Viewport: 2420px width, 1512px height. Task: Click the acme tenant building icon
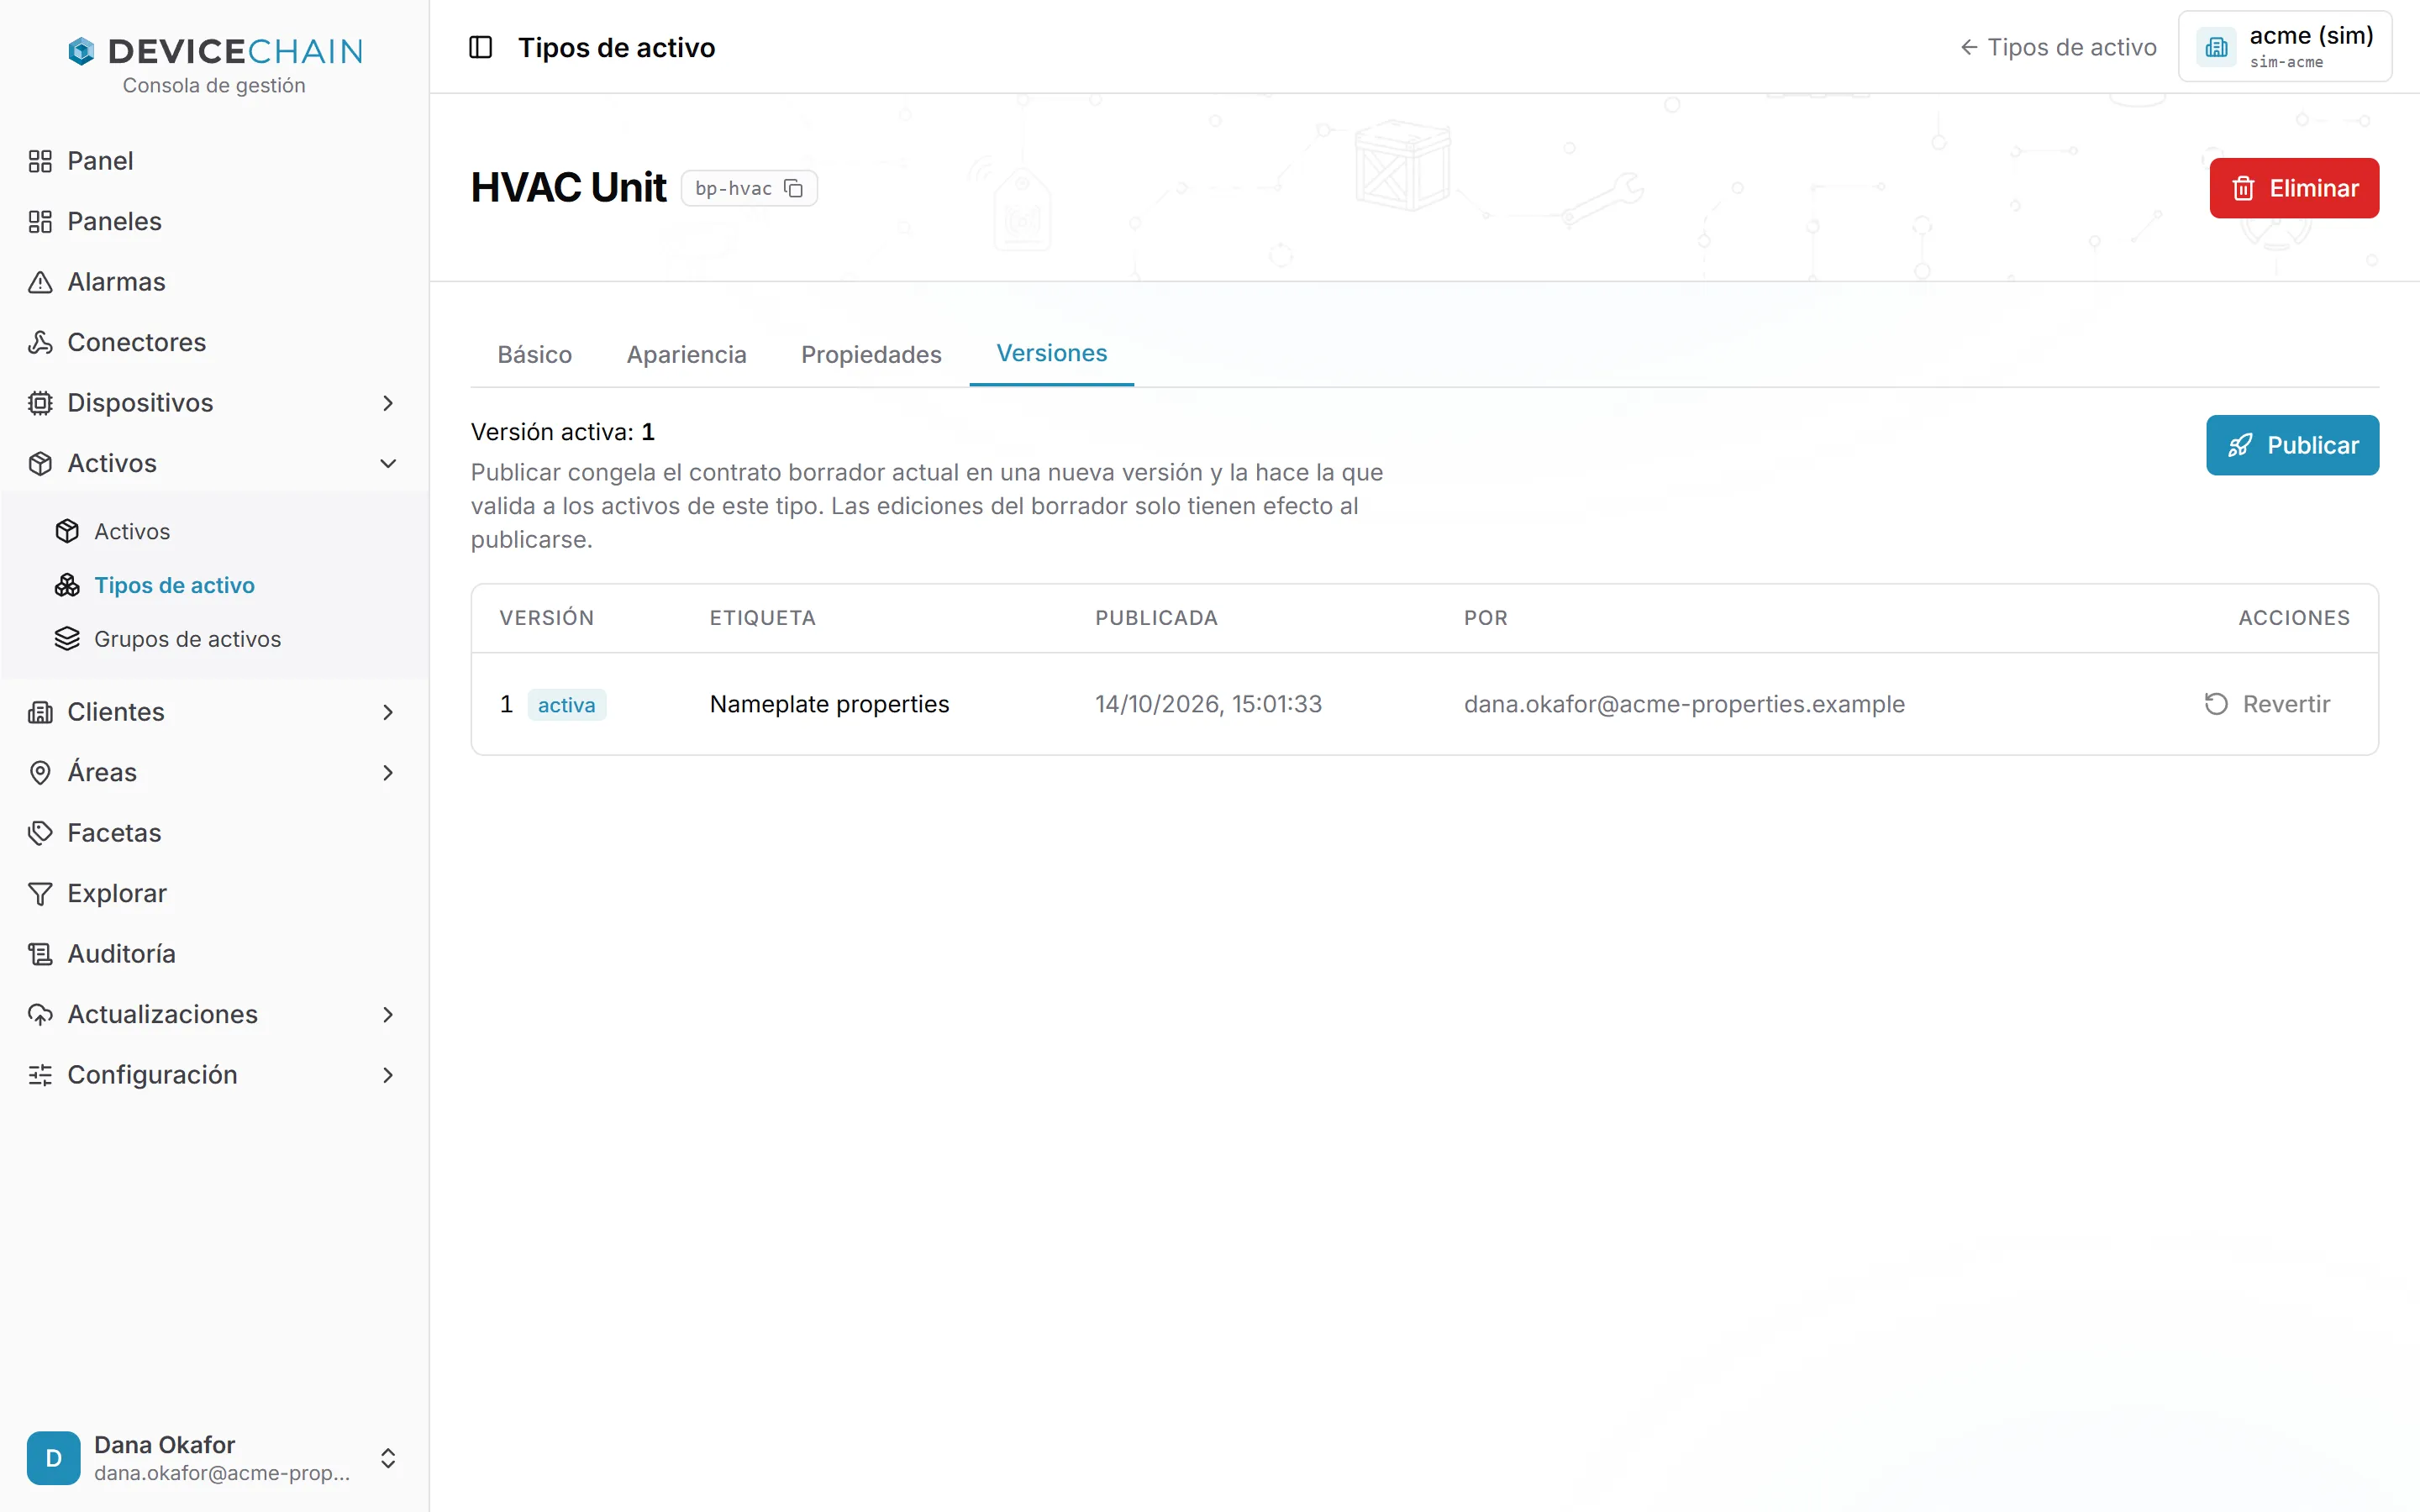tap(2216, 47)
